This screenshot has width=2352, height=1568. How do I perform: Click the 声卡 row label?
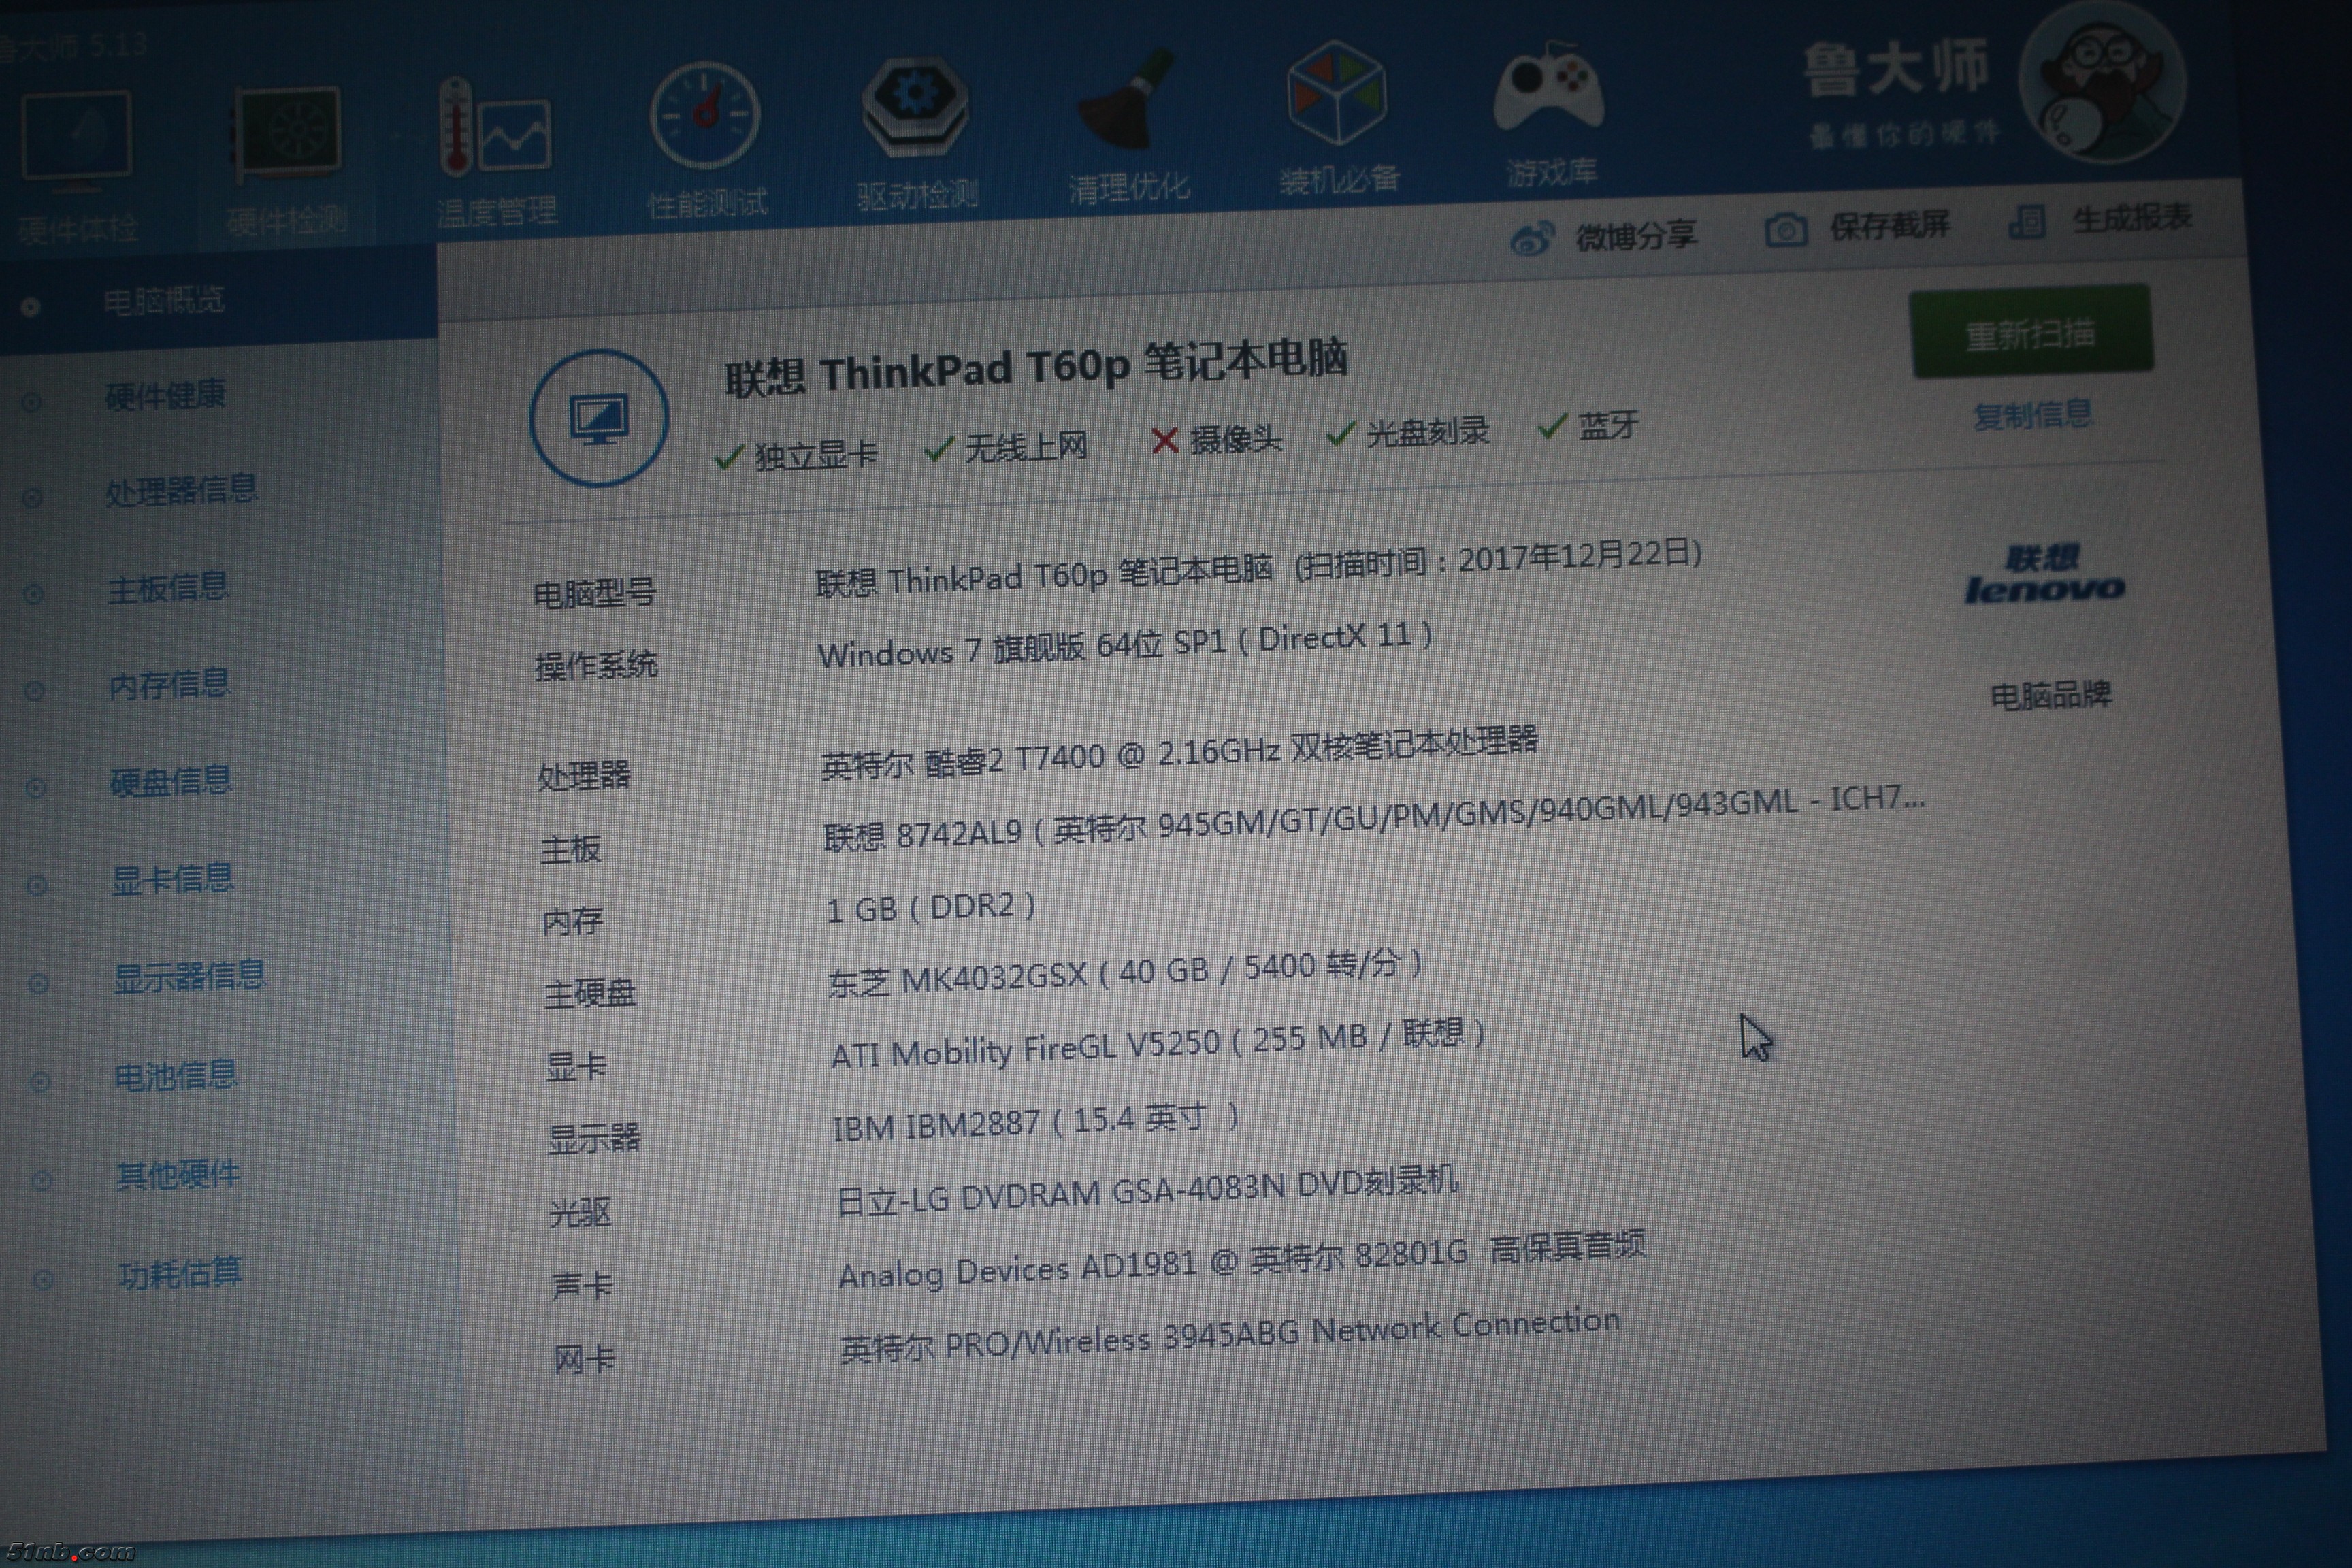[582, 1285]
